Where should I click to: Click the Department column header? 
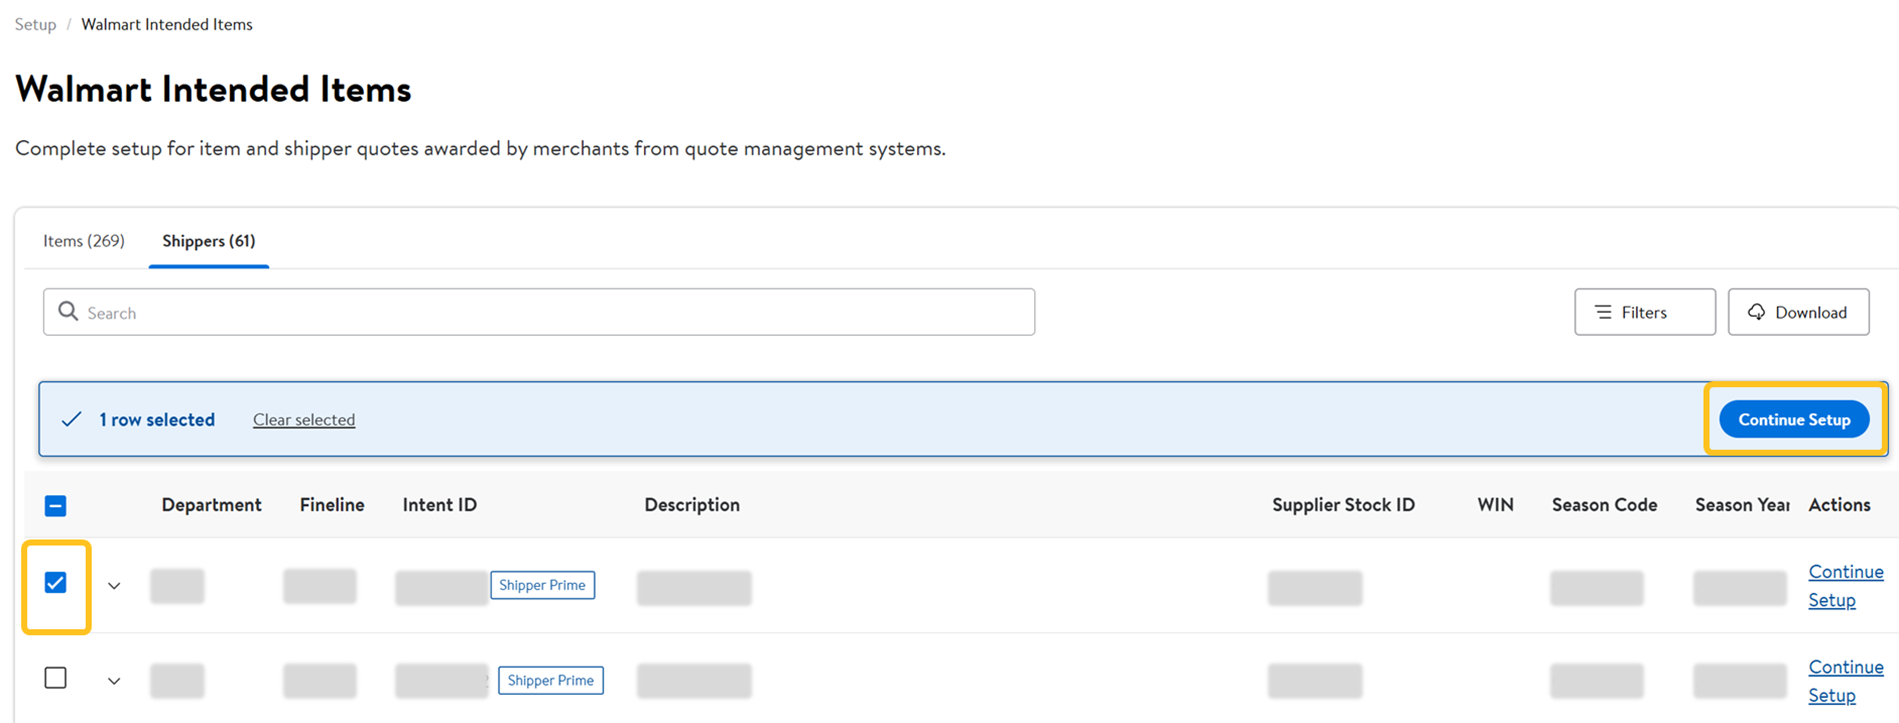211,505
